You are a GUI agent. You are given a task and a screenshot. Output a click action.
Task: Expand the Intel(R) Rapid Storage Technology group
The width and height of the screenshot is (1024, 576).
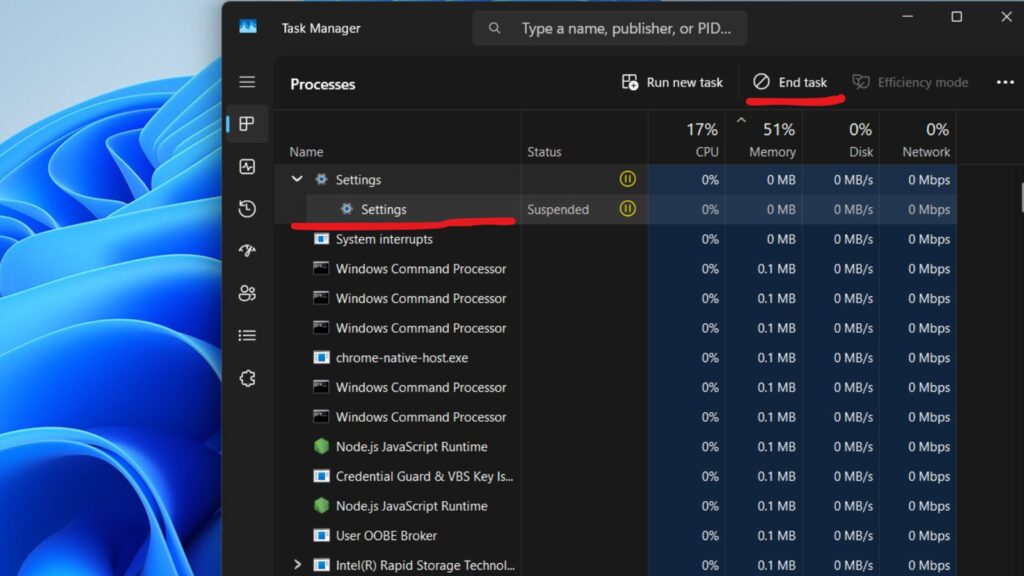pyautogui.click(x=297, y=564)
